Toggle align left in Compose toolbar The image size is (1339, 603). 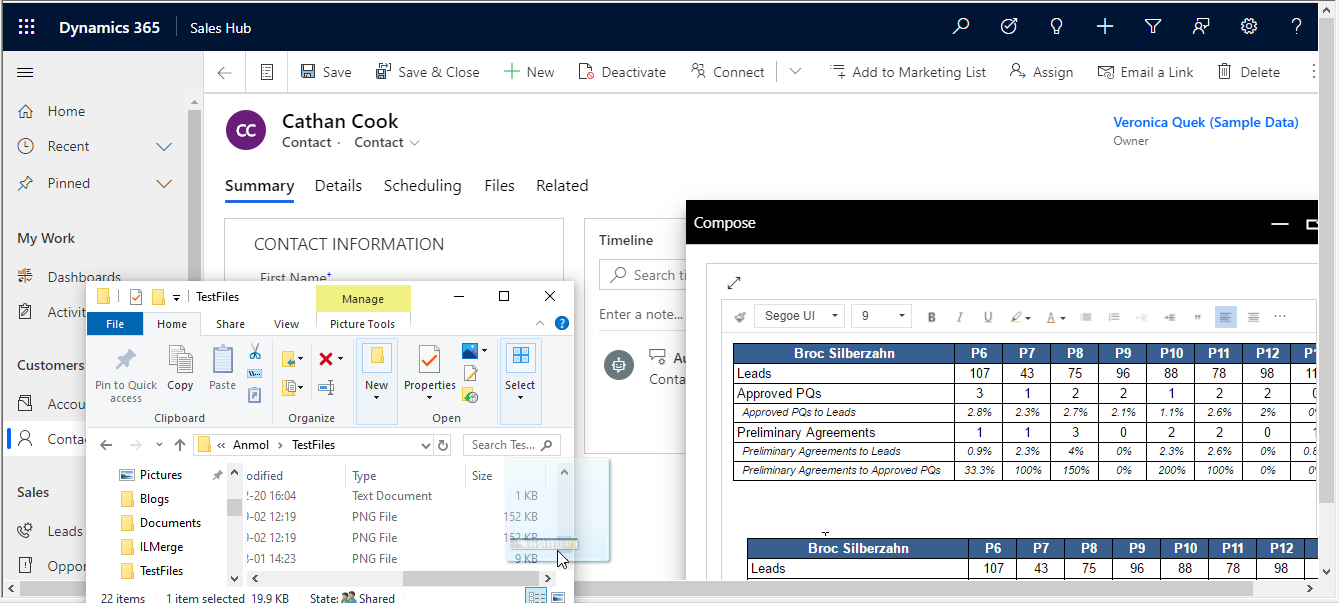(1226, 317)
